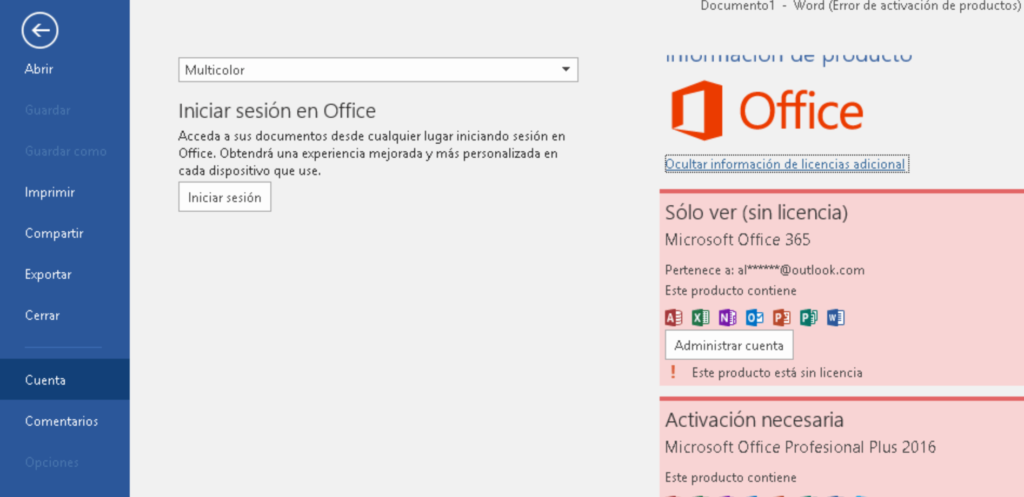Click Guardar como in the sidebar
This screenshot has width=1024, height=497.
65,152
